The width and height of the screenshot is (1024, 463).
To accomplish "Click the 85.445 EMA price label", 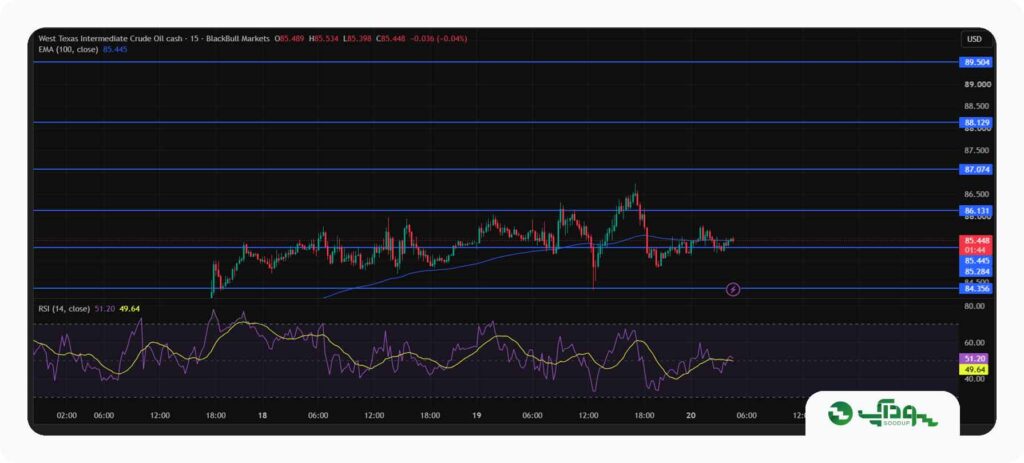I will [976, 261].
